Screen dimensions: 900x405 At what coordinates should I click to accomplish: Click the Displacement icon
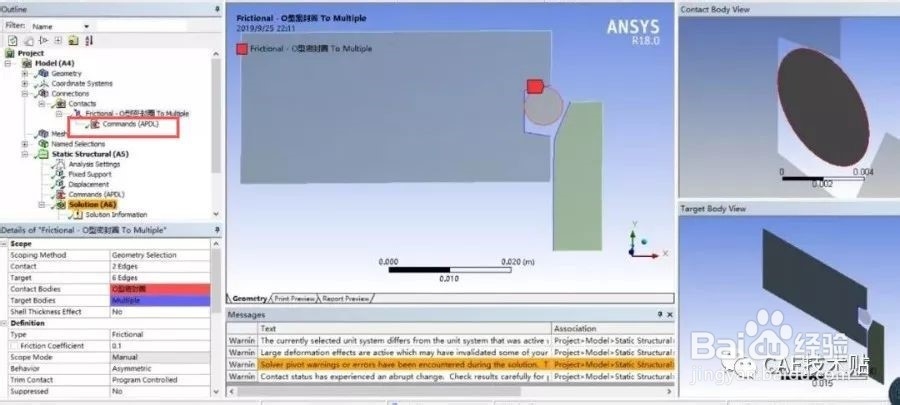(59, 185)
